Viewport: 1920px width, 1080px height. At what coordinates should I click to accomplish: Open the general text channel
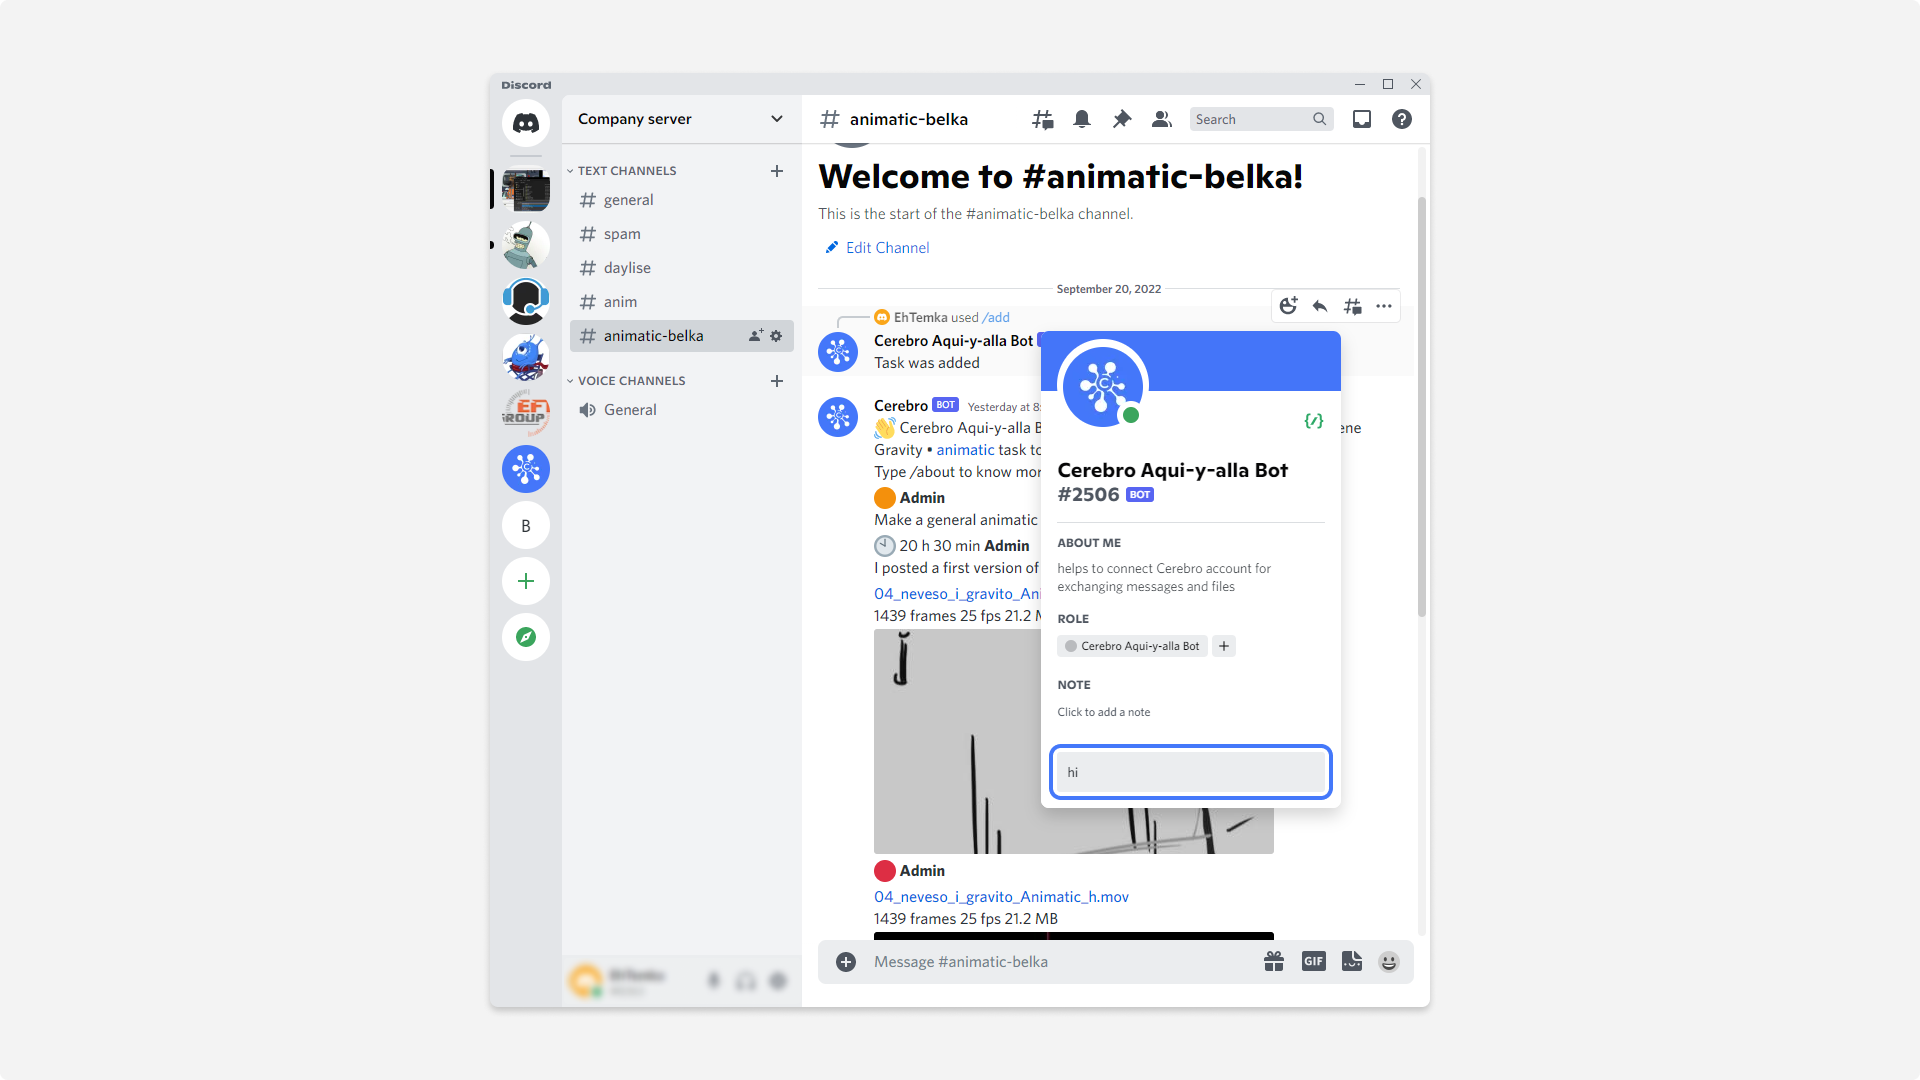[682, 200]
